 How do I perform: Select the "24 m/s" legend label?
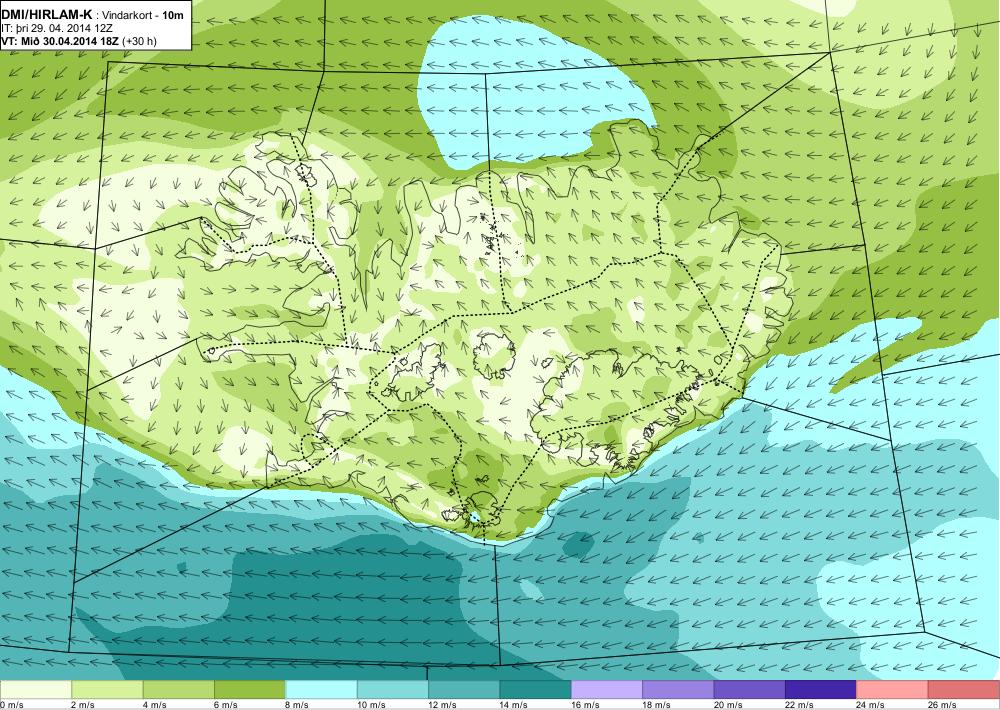[x=872, y=705]
